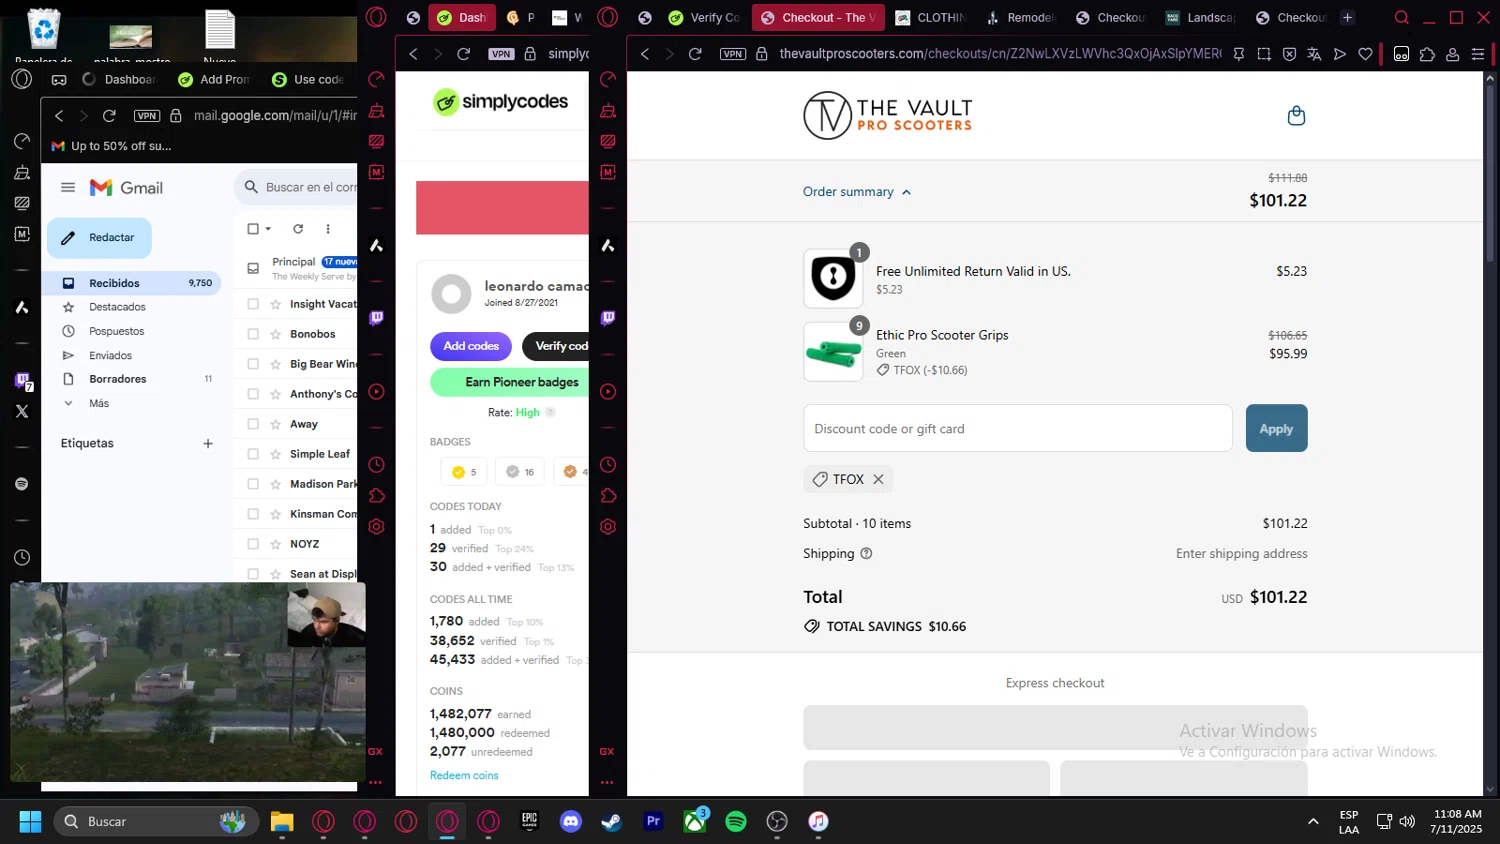The image size is (1500, 844).
Task: Select the Big Bear email checkbox
Action: [253, 364]
